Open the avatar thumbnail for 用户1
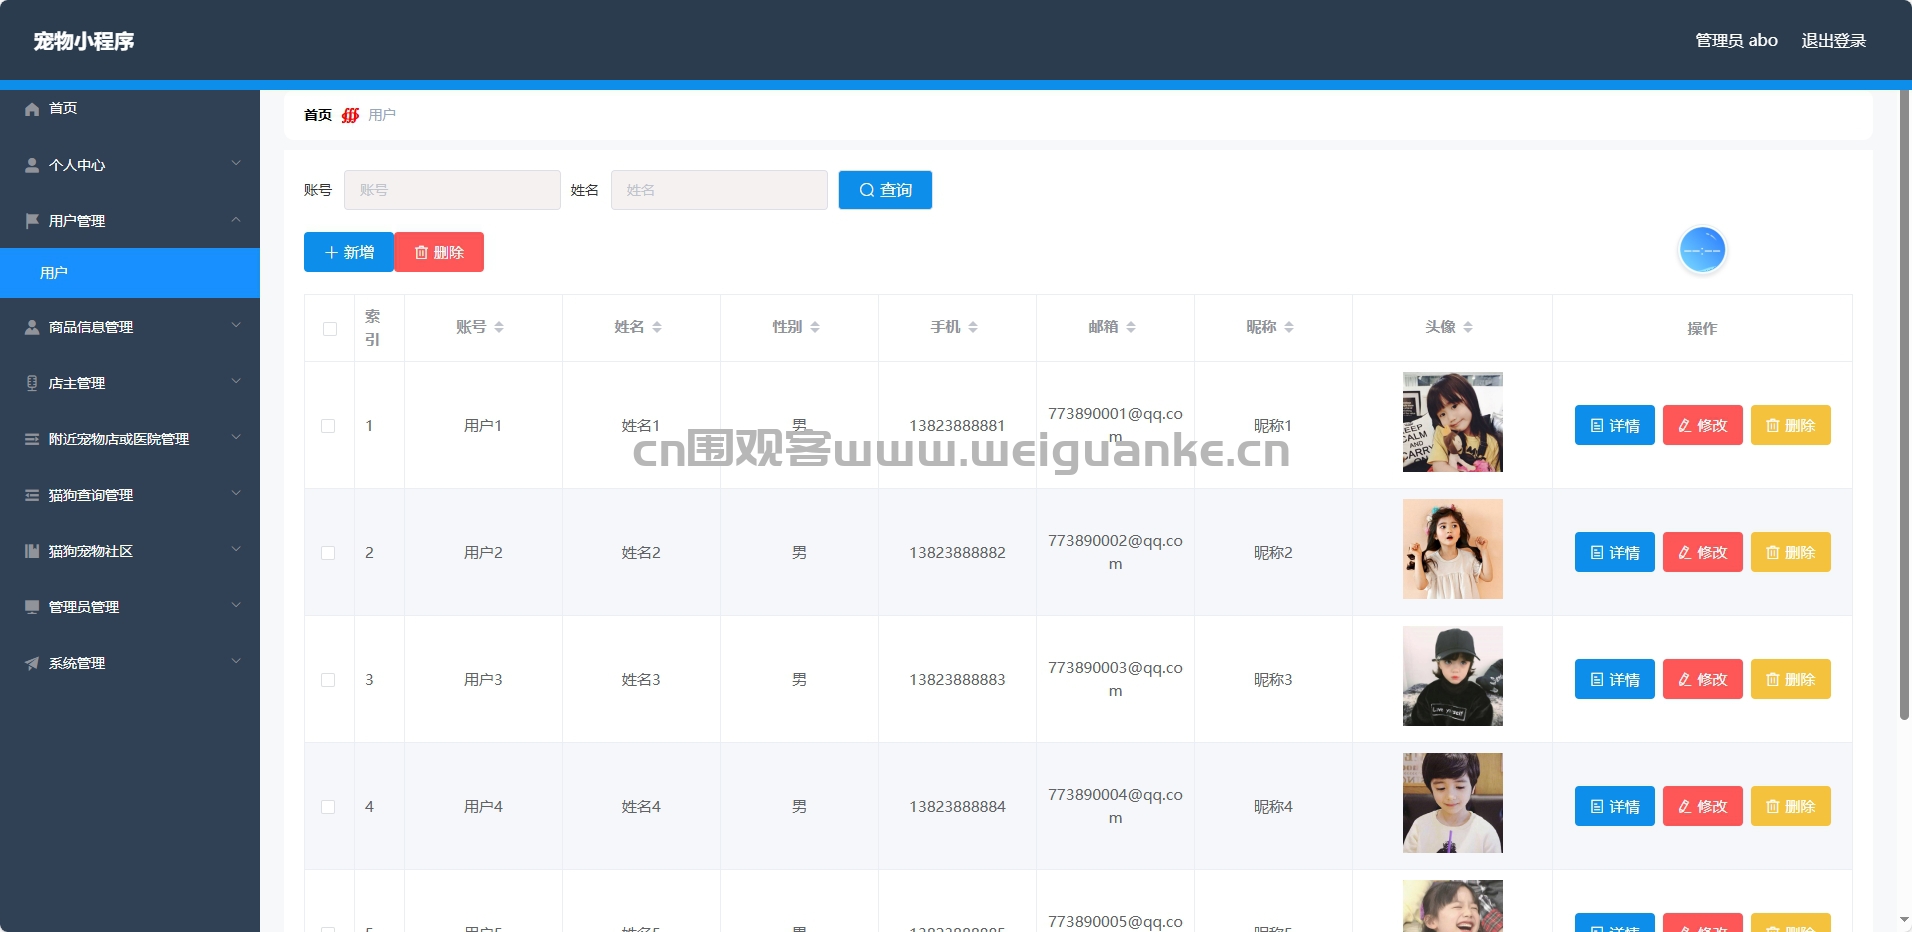Image resolution: width=1912 pixels, height=932 pixels. (x=1452, y=422)
